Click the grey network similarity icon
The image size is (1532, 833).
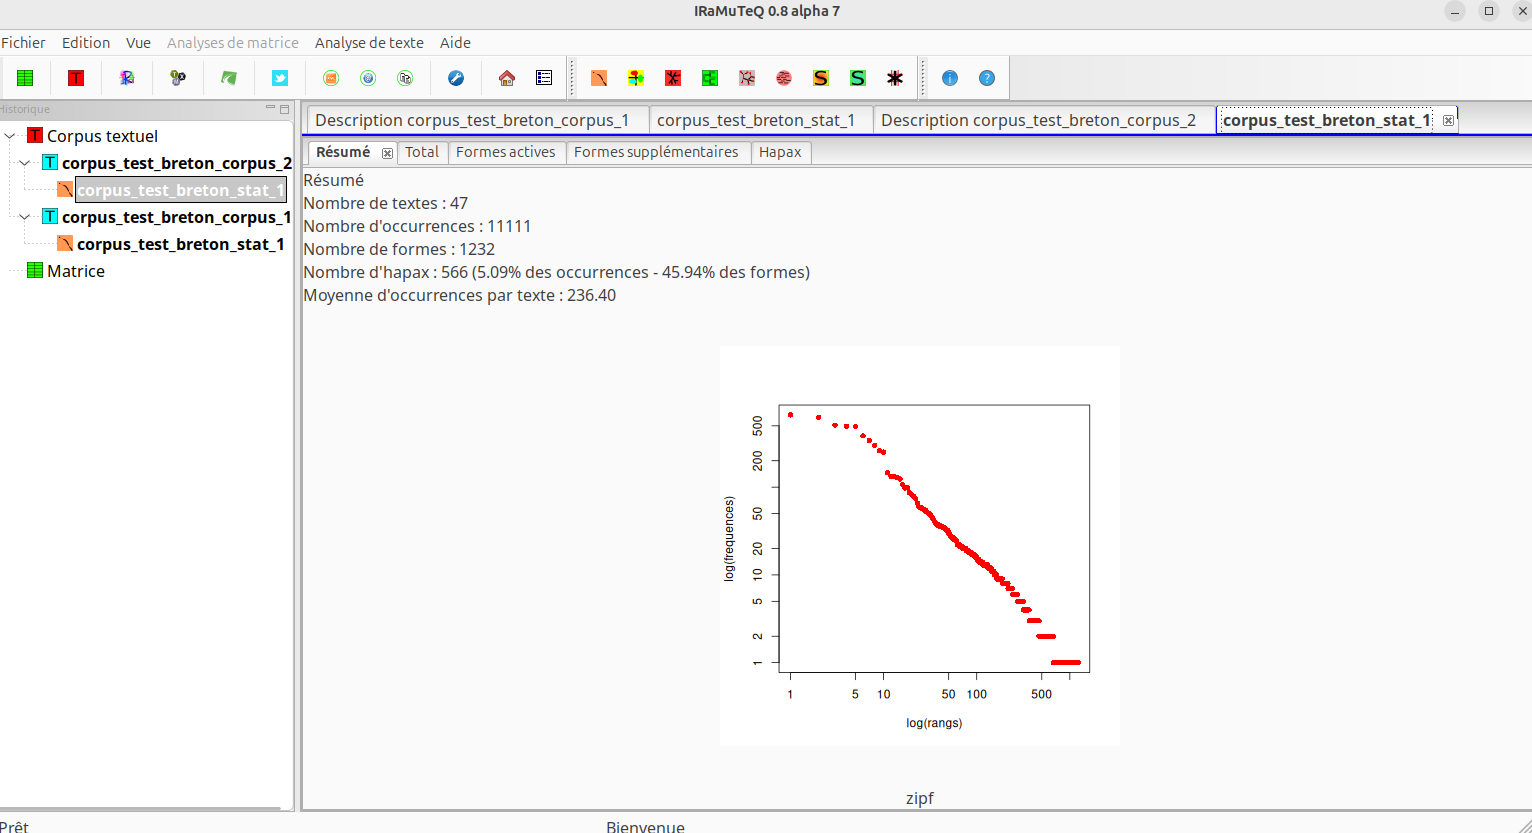(x=747, y=78)
